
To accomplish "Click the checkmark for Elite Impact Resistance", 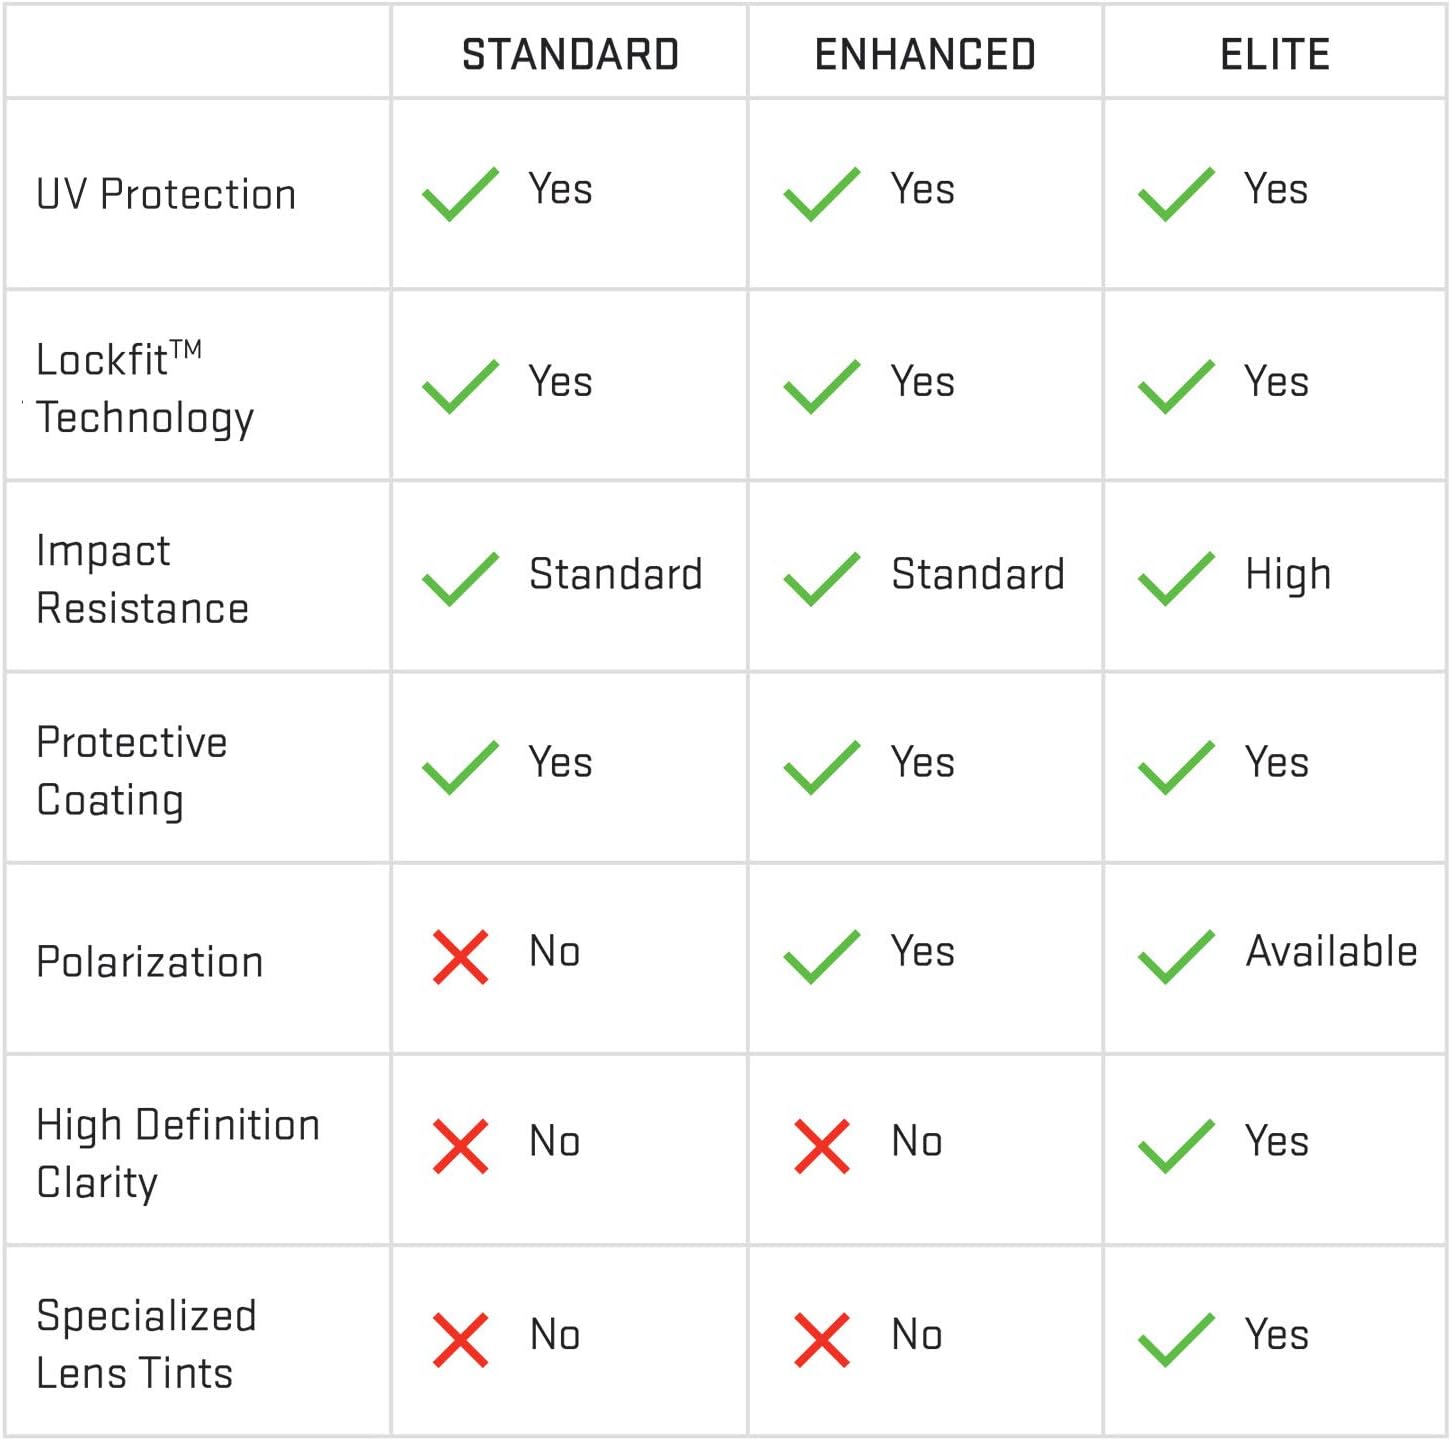I will (1176, 578).
